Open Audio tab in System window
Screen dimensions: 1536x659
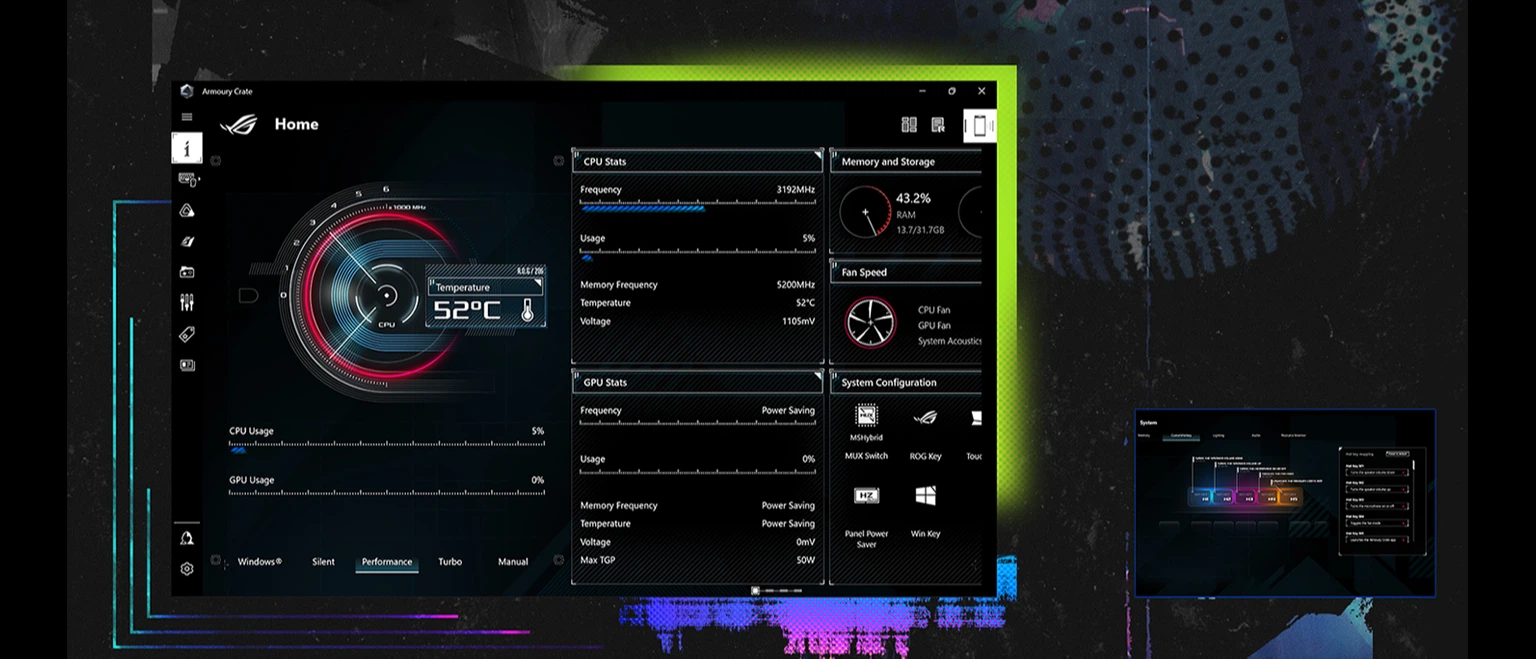click(1255, 436)
